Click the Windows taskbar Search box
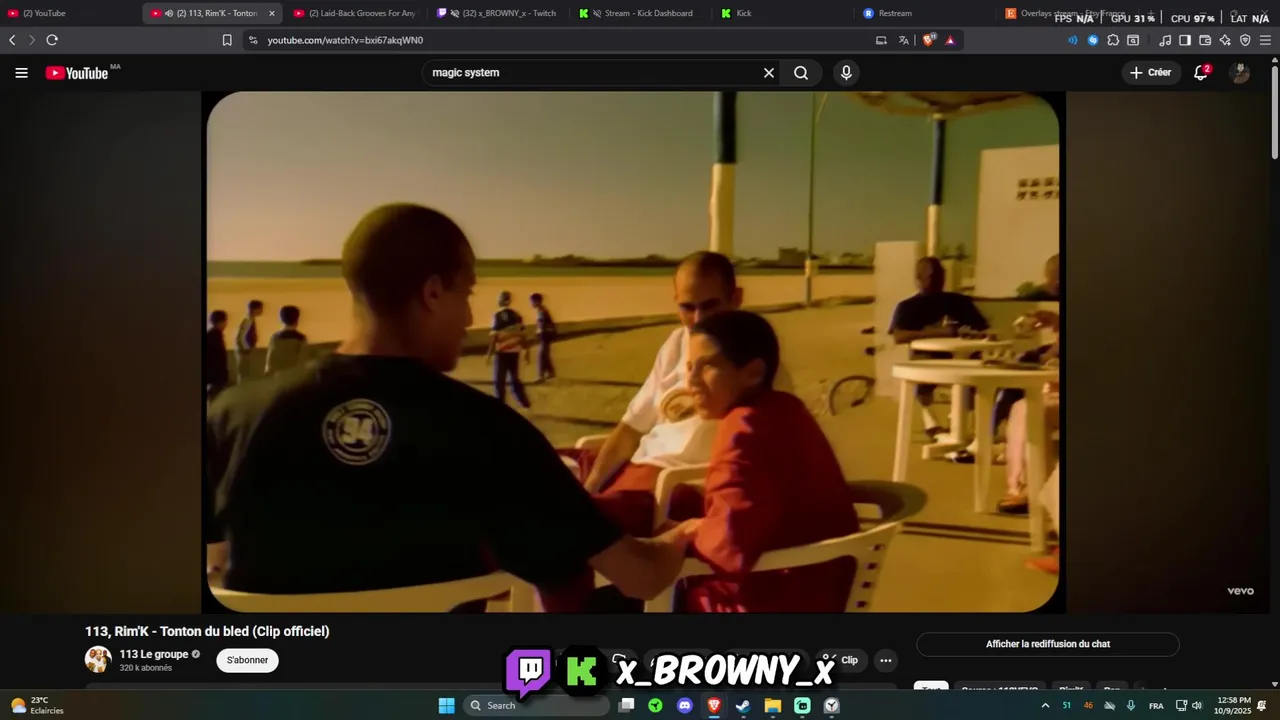Image resolution: width=1280 pixels, height=720 pixels. (537, 705)
